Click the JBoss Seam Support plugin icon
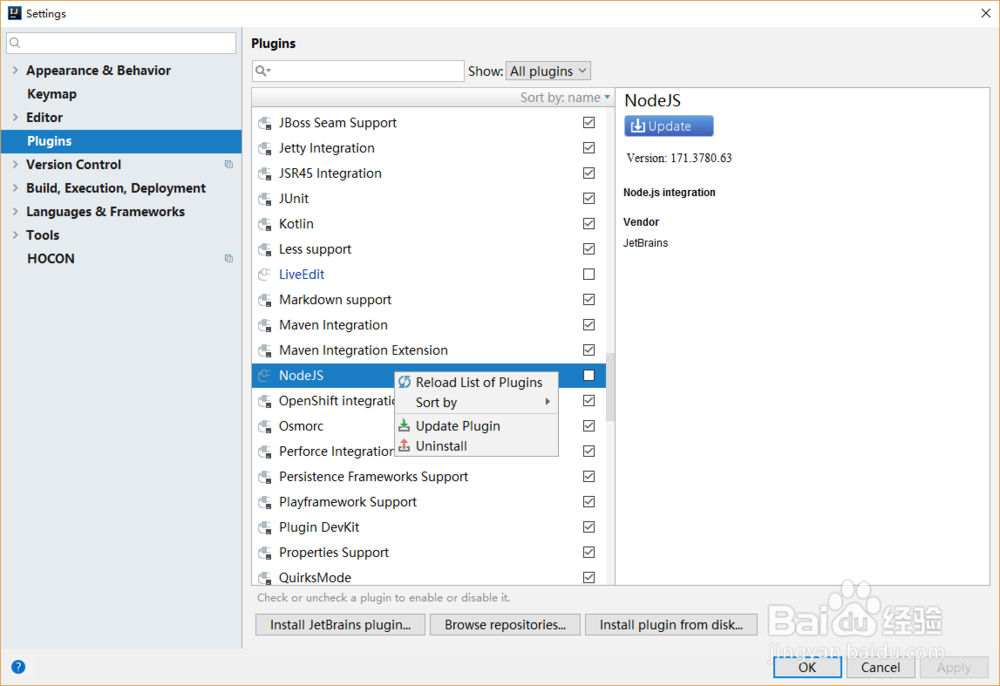Viewport: 1000px width, 686px height. click(x=265, y=123)
